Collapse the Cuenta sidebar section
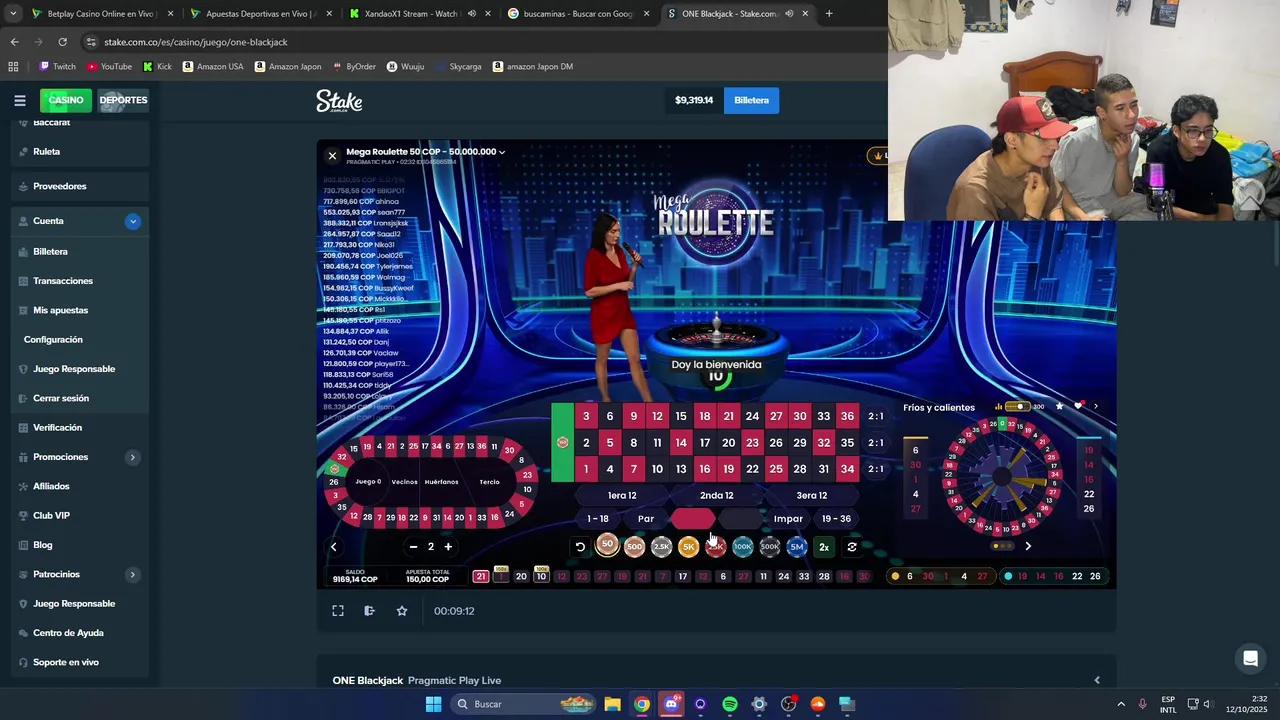Image resolution: width=1280 pixels, height=720 pixels. point(133,221)
